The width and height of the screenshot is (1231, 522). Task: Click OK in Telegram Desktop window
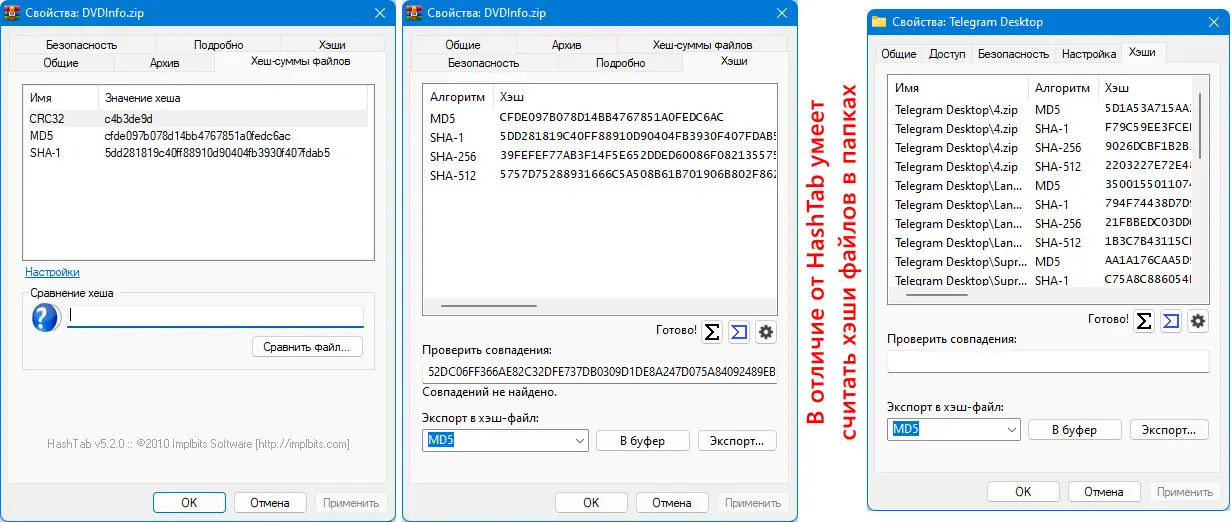click(1023, 492)
